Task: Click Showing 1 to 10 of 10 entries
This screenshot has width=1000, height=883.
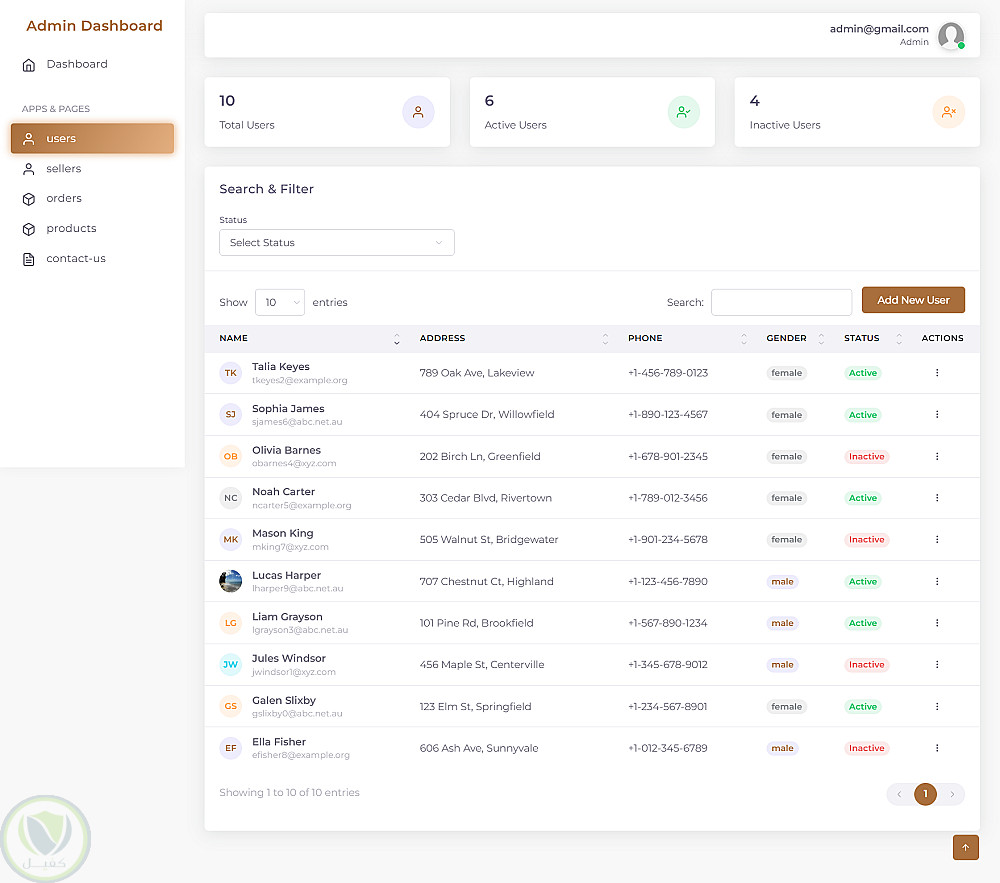Action: click(290, 792)
